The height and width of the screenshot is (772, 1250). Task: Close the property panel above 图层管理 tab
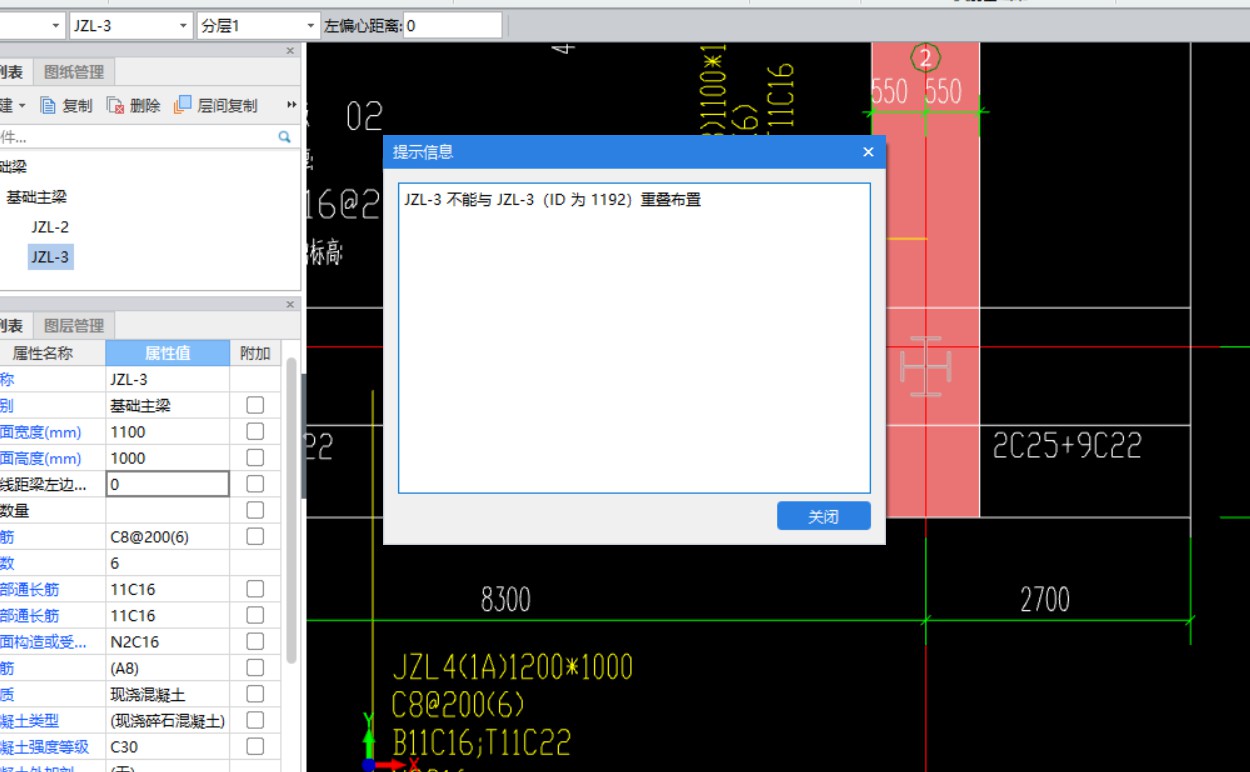(x=290, y=304)
